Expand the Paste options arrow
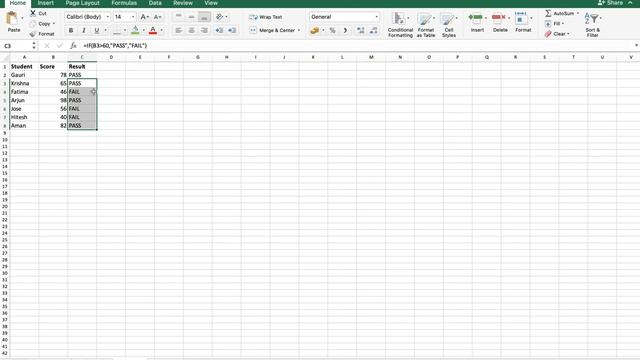This screenshot has height=360, width=640. click(x=22, y=18)
